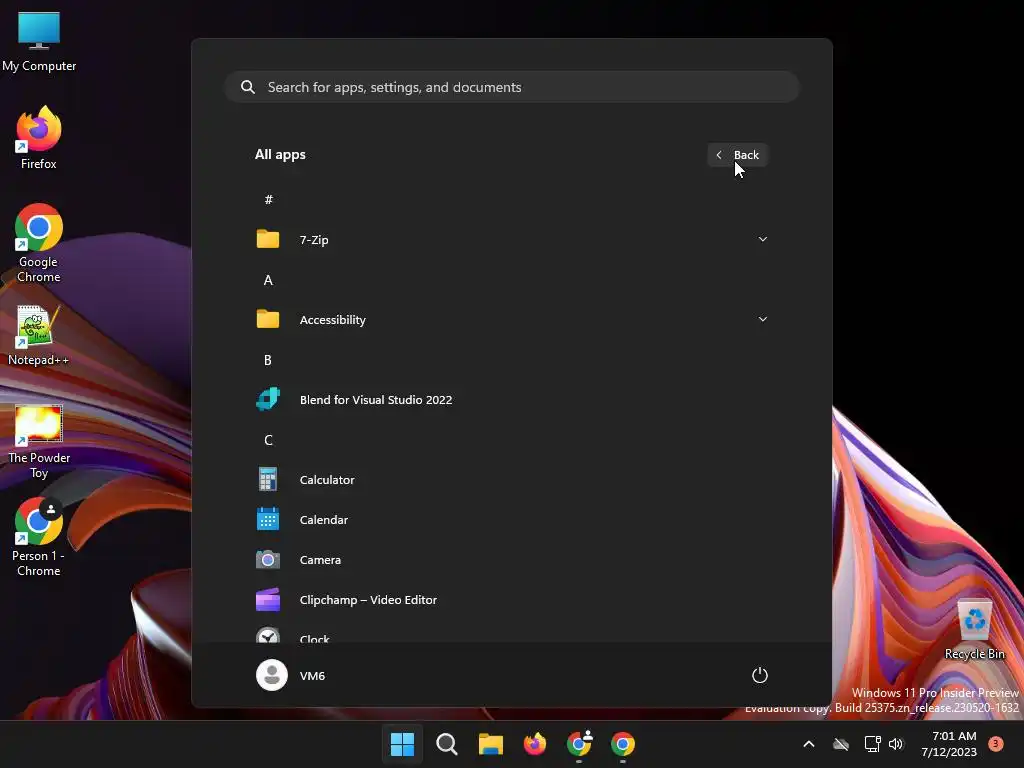This screenshot has height=768, width=1024.
Task: Click the Windows Start button on taskbar
Action: [x=402, y=744]
